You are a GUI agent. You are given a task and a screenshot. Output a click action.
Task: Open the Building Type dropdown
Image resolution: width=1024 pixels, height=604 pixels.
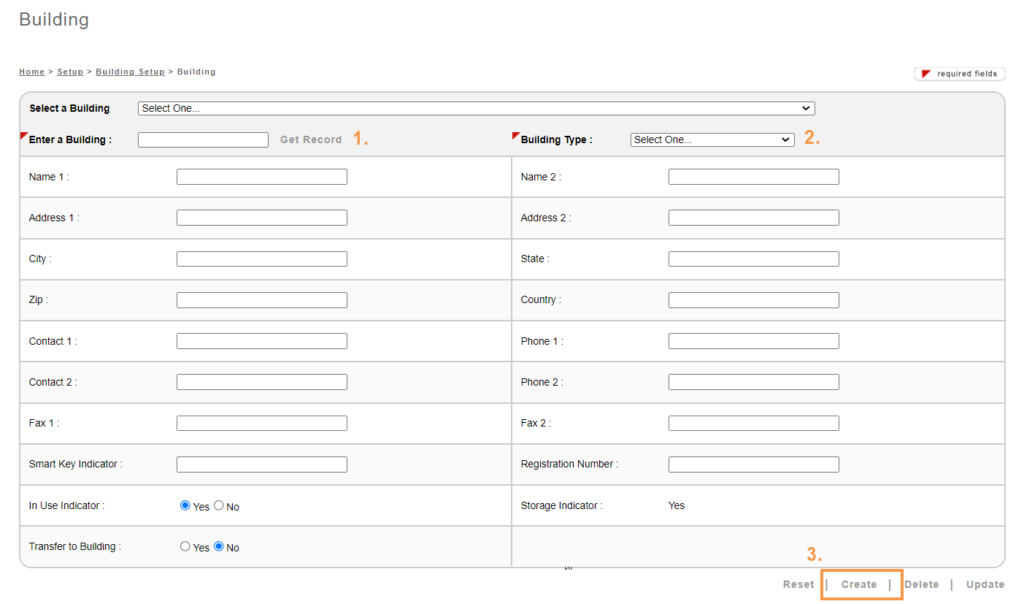coord(712,140)
